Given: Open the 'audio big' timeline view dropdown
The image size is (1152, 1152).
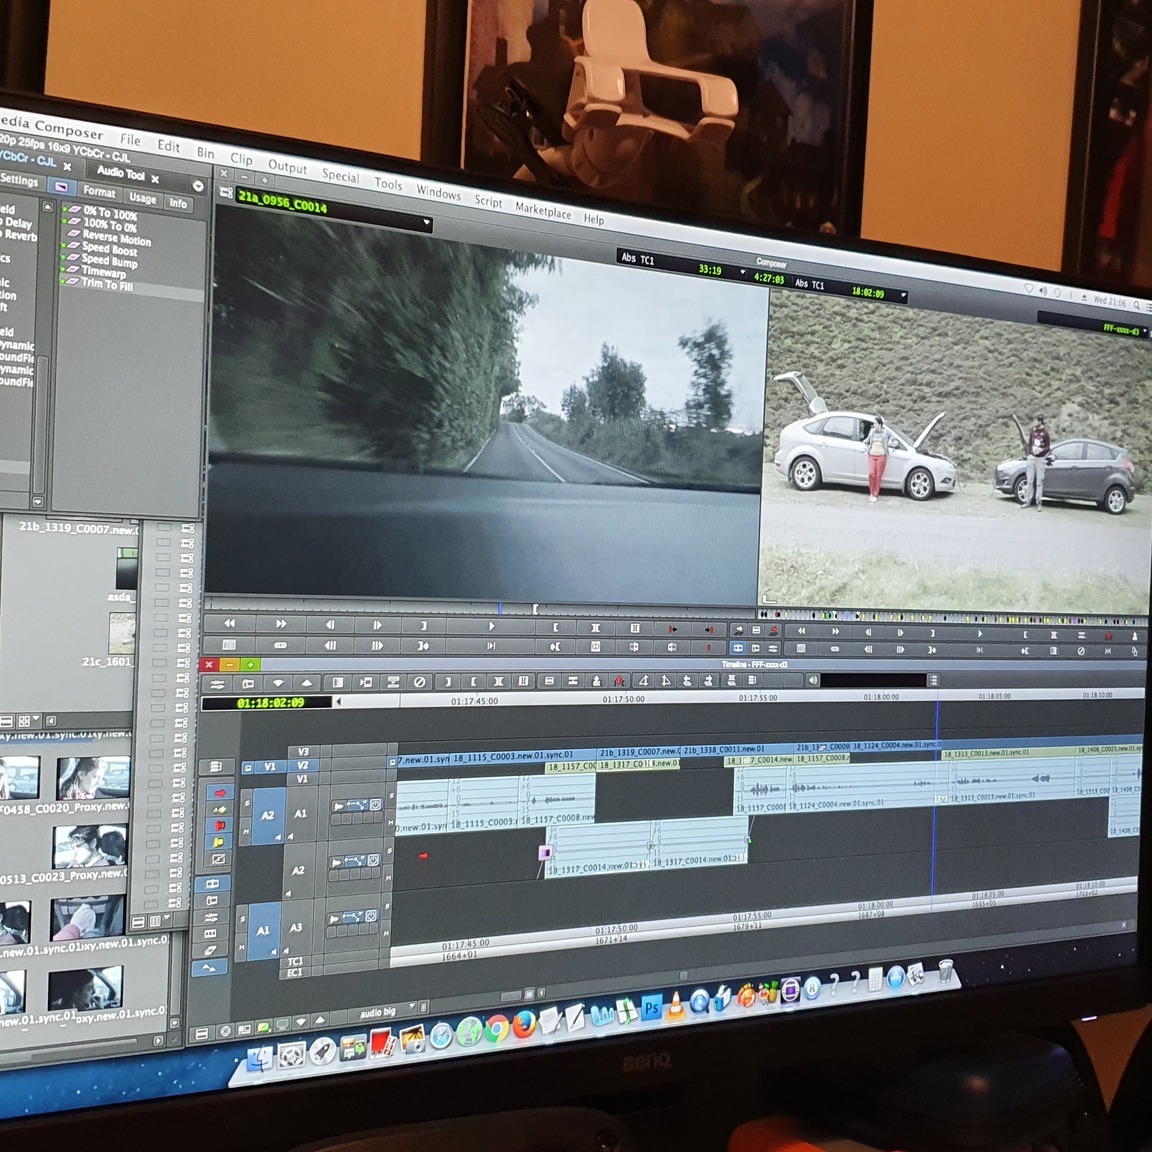Looking at the screenshot, I should tap(411, 1007).
